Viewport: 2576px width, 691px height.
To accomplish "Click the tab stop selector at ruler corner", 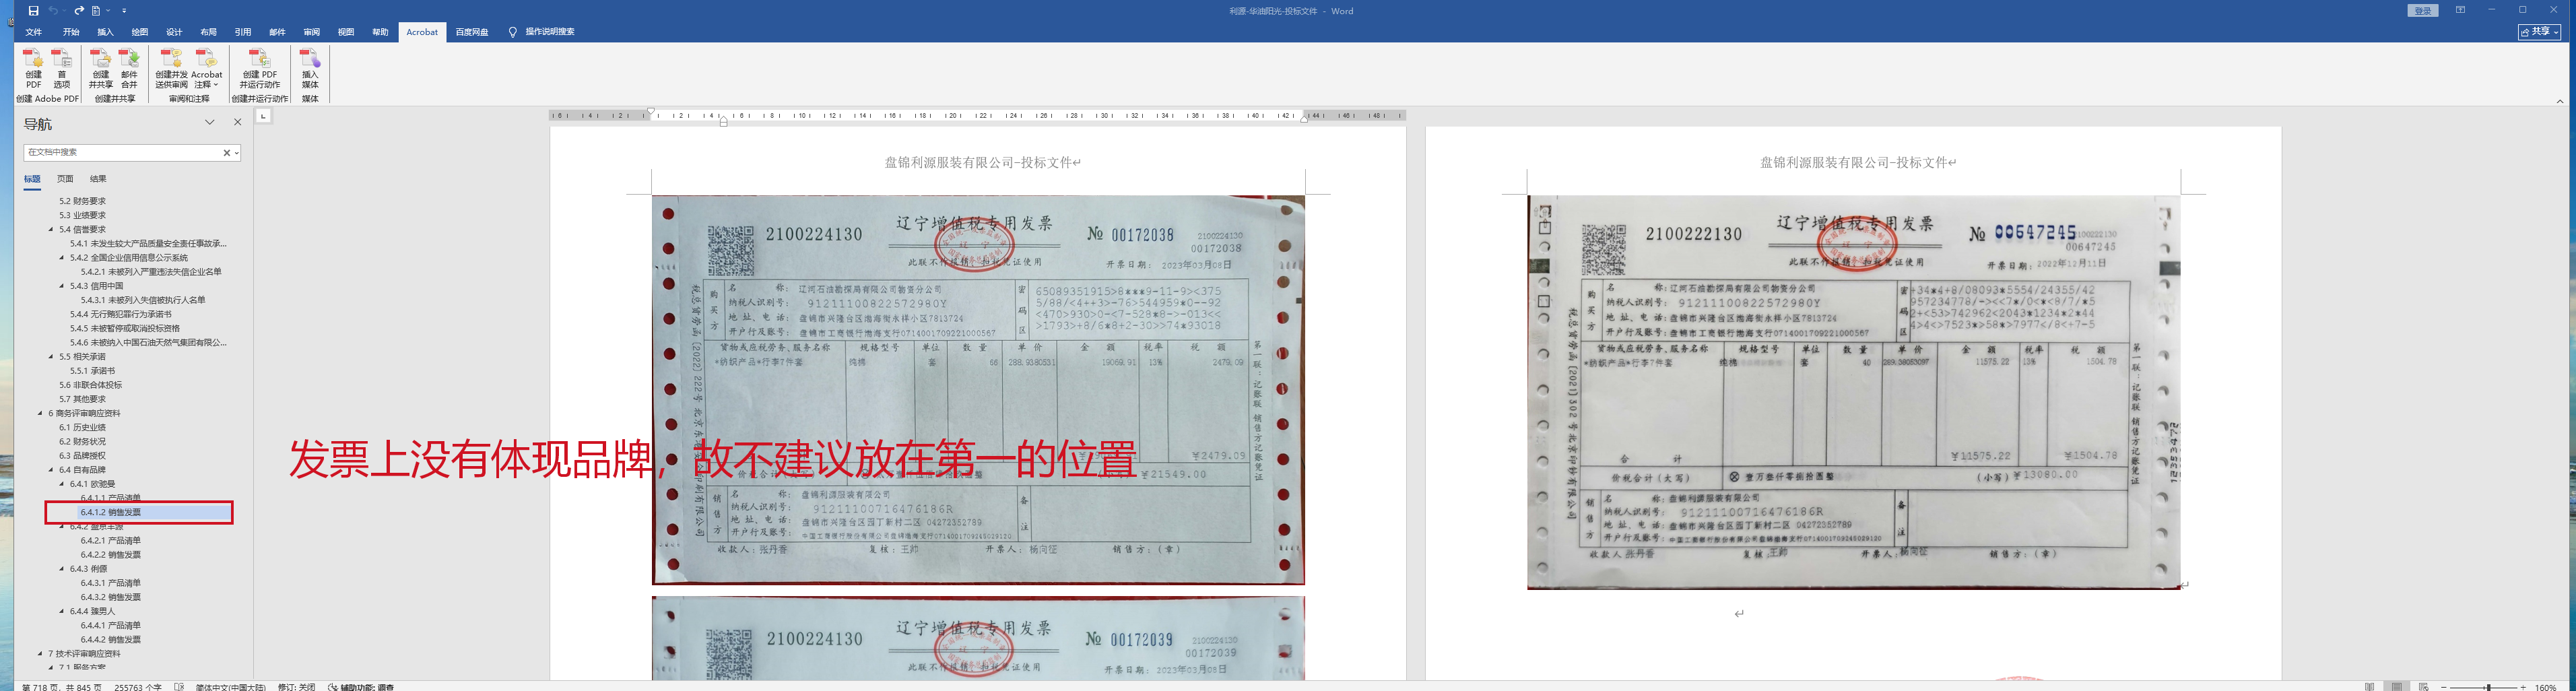I will (263, 116).
